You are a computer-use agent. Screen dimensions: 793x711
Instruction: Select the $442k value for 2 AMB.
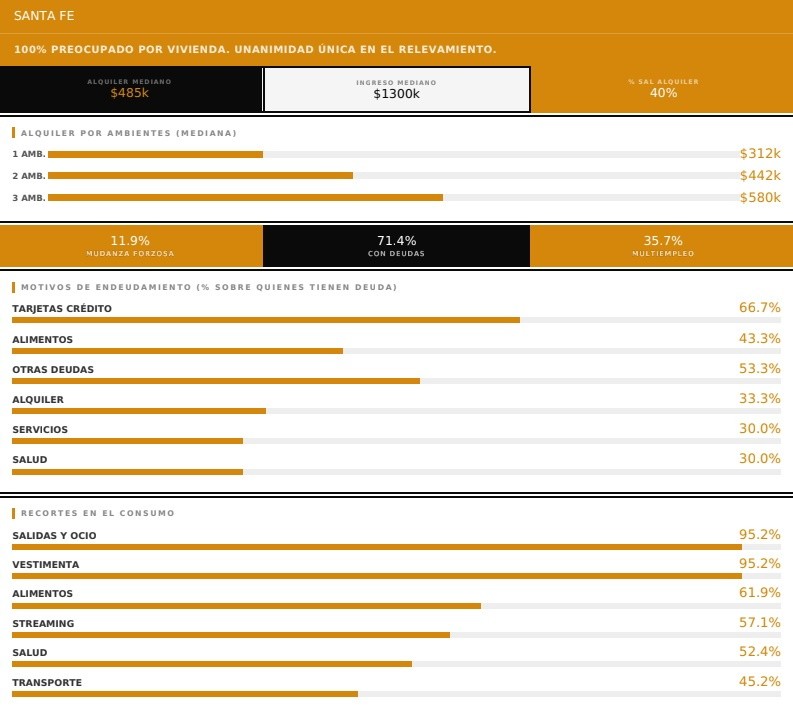pyautogui.click(x=759, y=175)
